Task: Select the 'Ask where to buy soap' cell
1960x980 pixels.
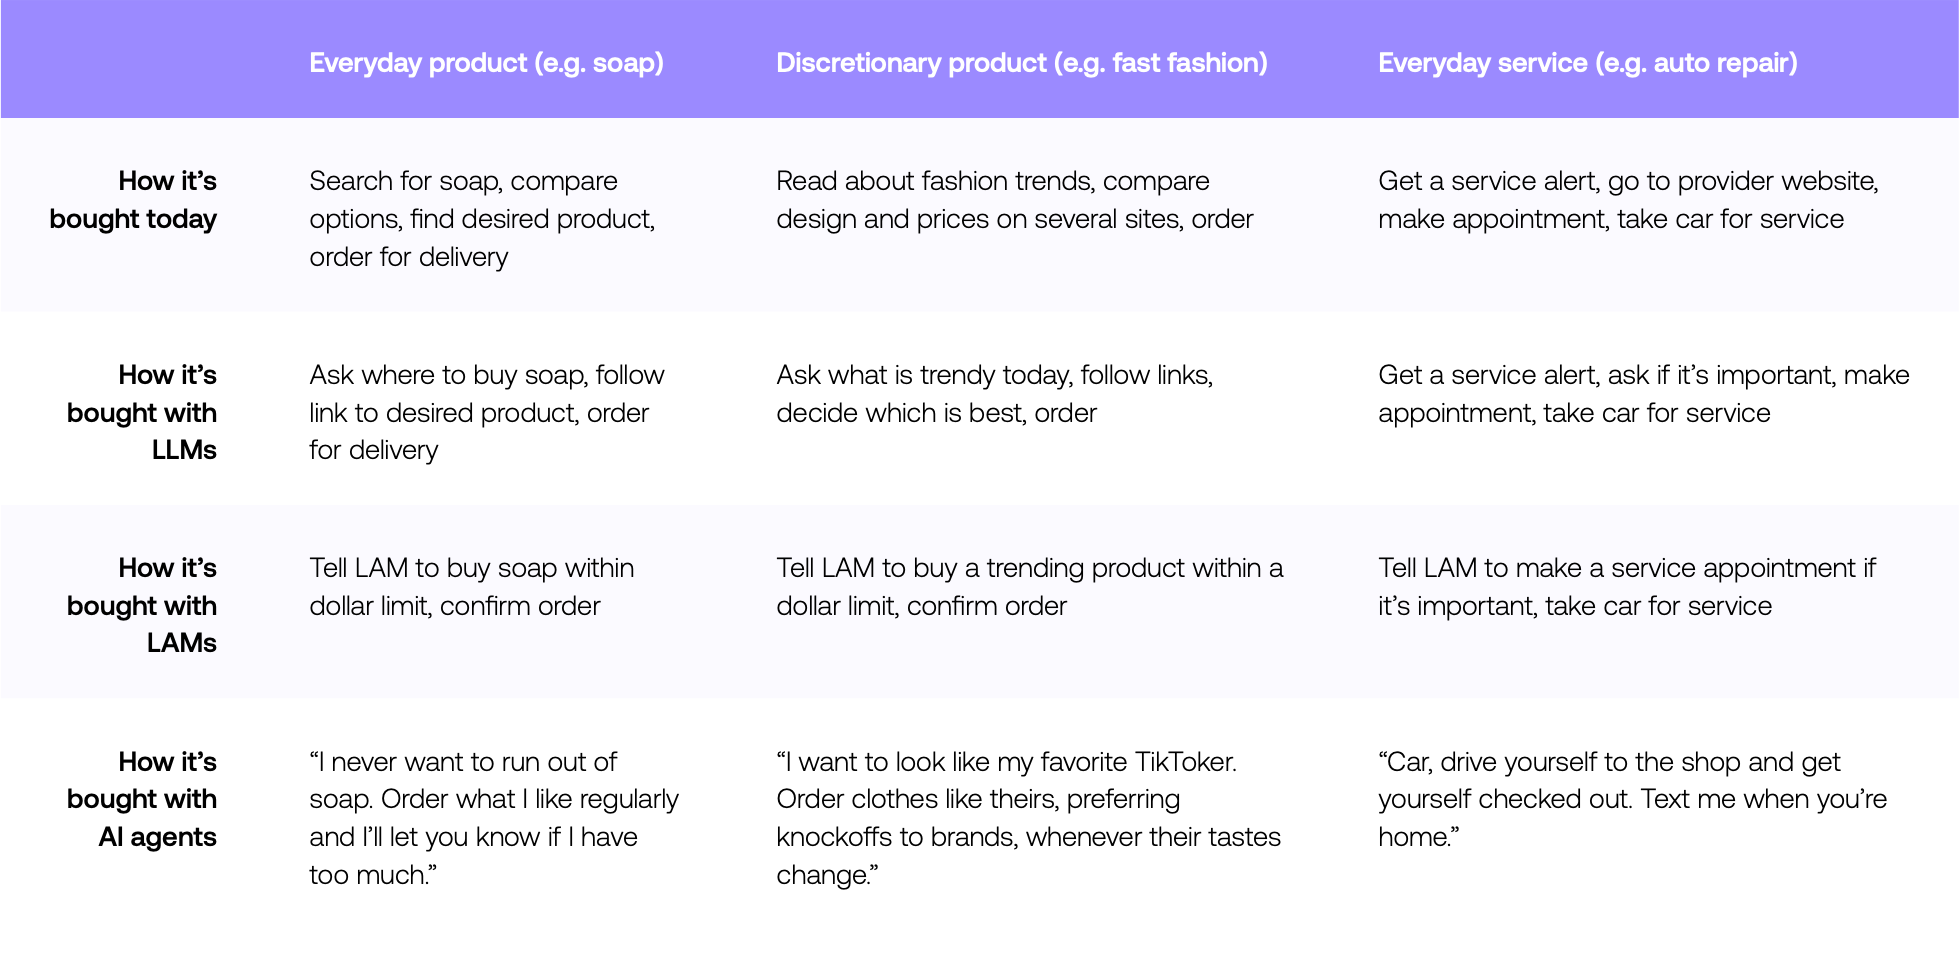Action: (x=487, y=412)
